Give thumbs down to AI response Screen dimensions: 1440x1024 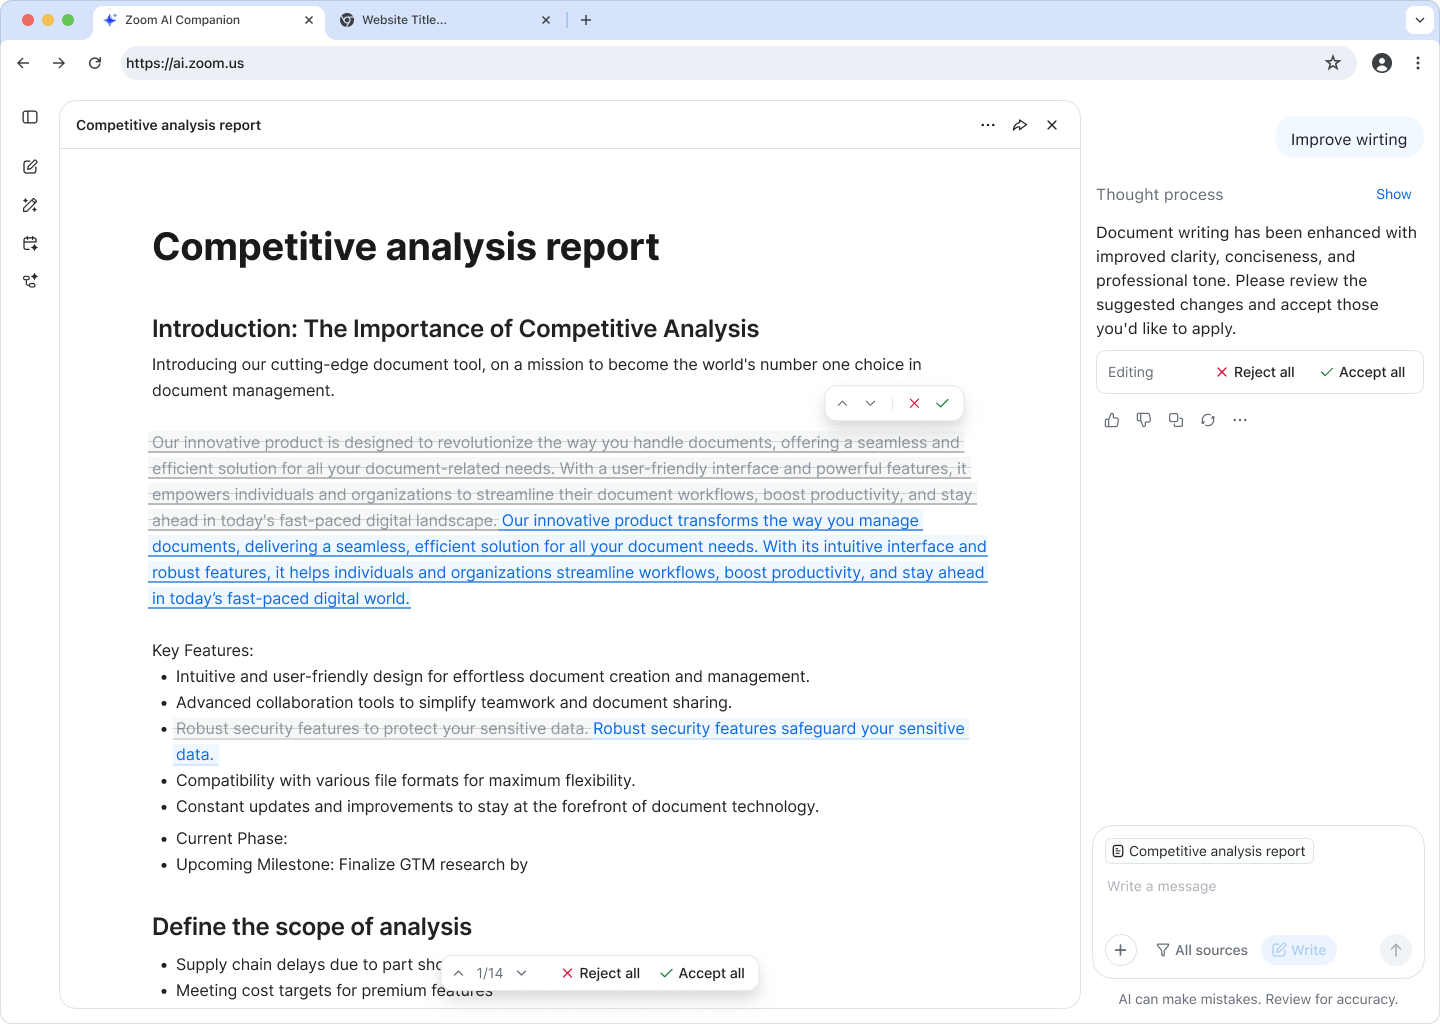[x=1144, y=420]
